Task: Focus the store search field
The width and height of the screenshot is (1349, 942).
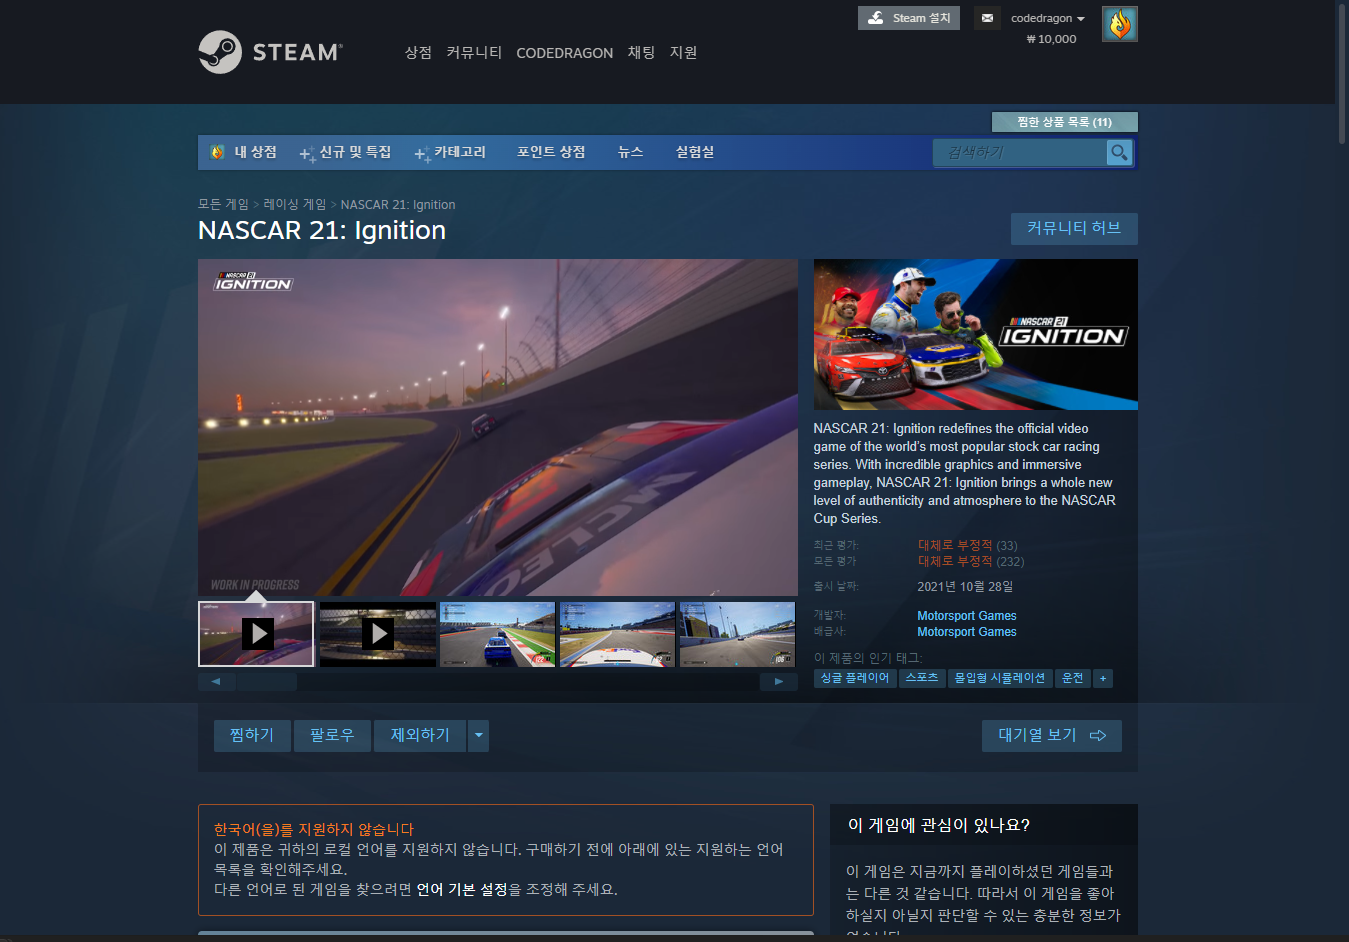Action: pyautogui.click(x=1020, y=152)
